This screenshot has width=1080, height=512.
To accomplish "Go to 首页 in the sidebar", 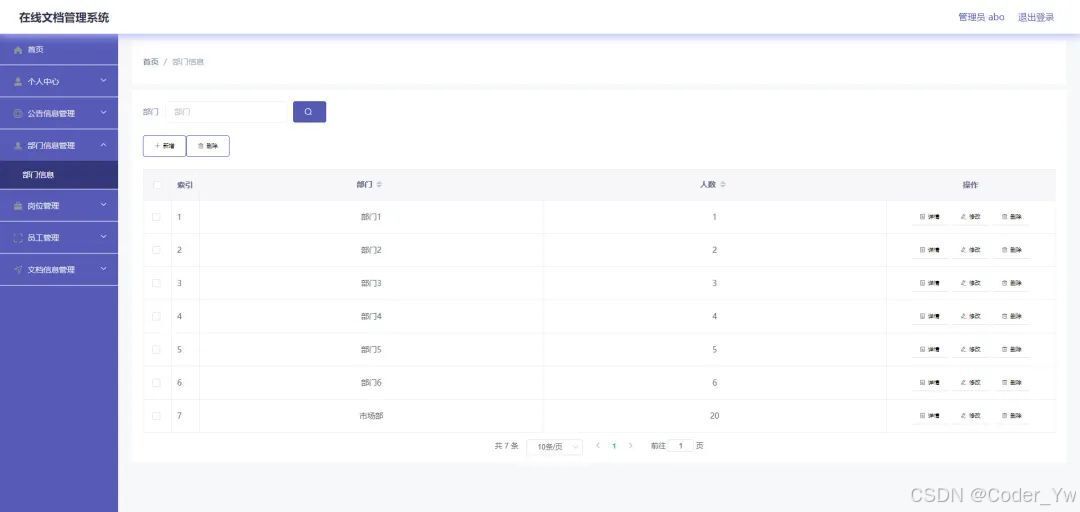I will coord(59,50).
